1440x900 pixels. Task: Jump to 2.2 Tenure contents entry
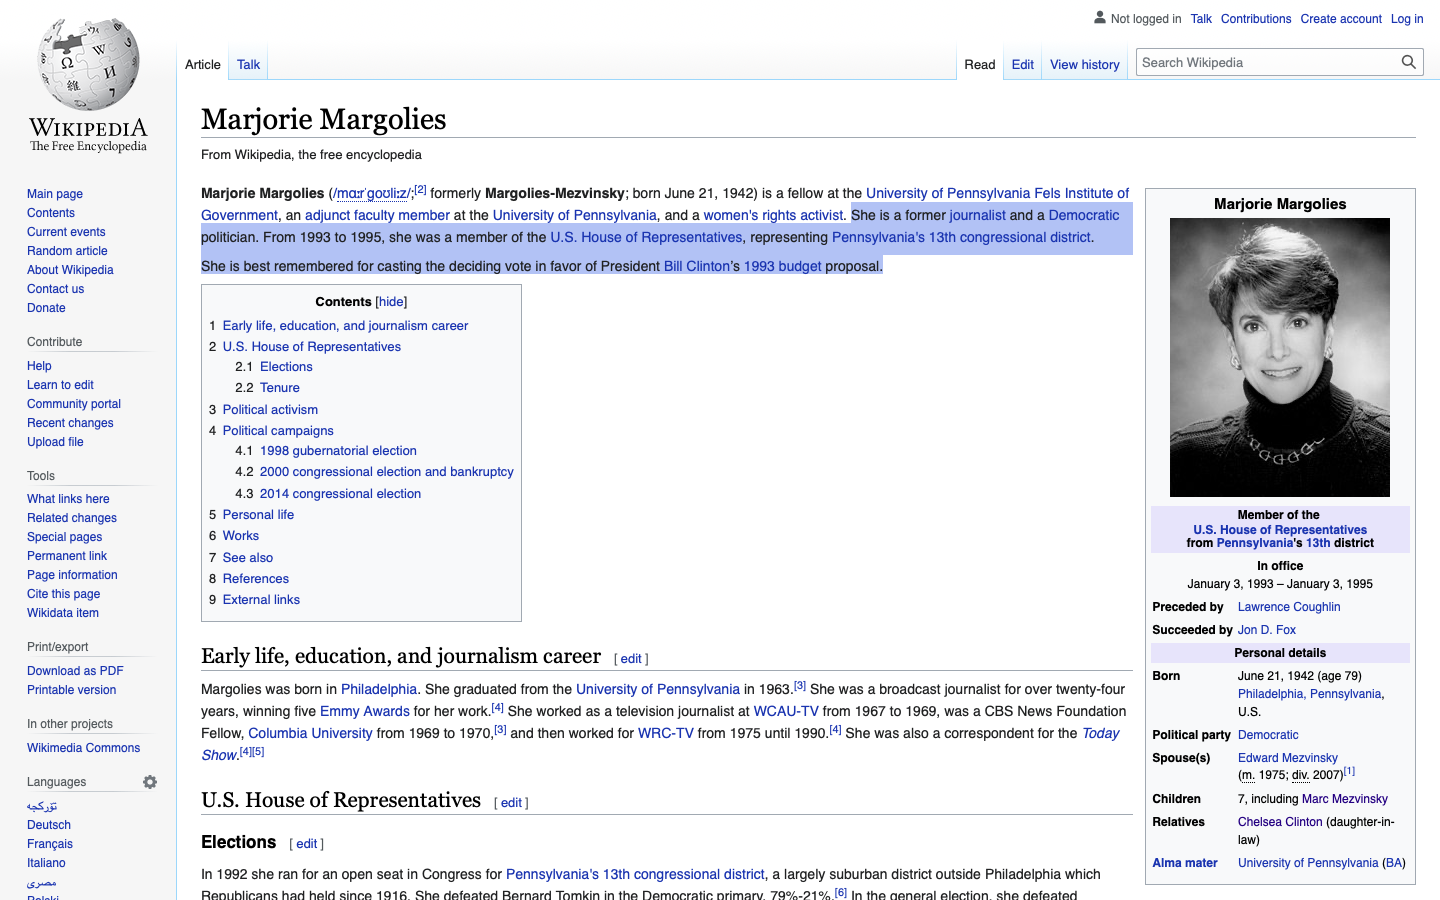click(x=267, y=388)
